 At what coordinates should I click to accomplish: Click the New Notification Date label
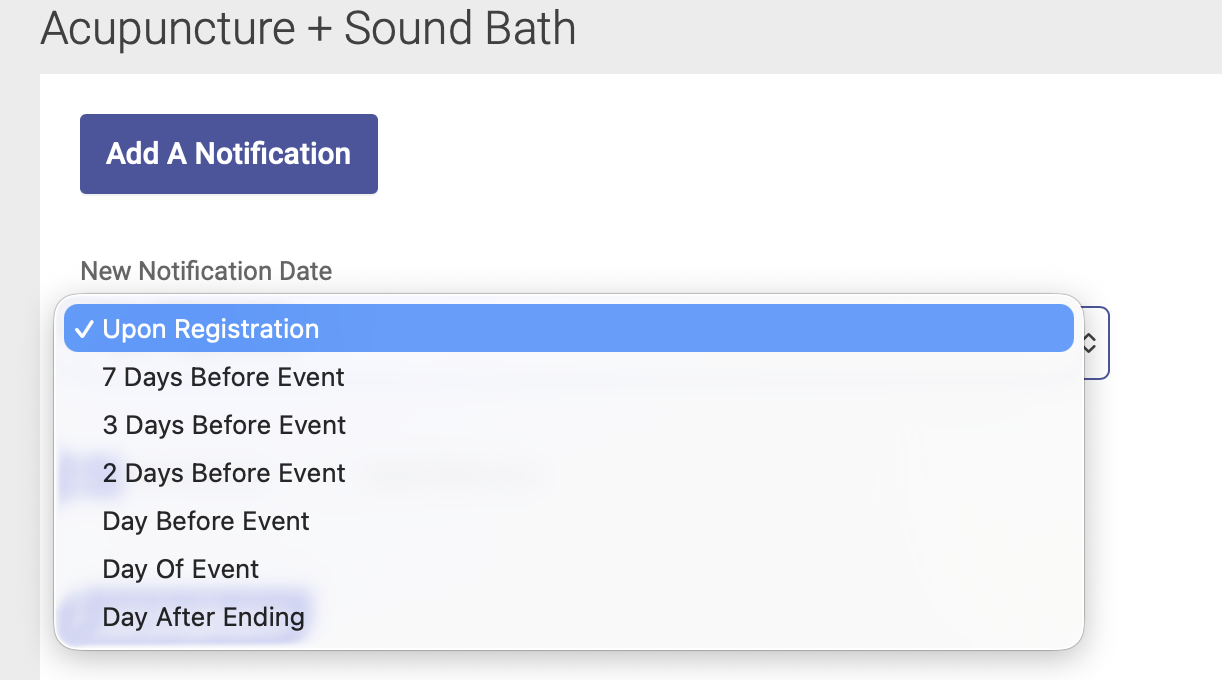(206, 271)
